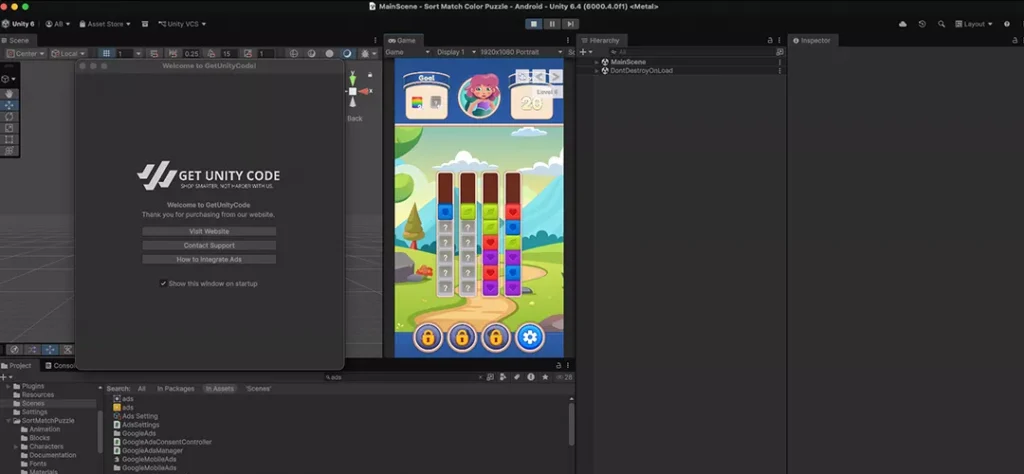Select the Hierarchy tab
Viewport: 1024px width, 474px height.
click(x=601, y=40)
